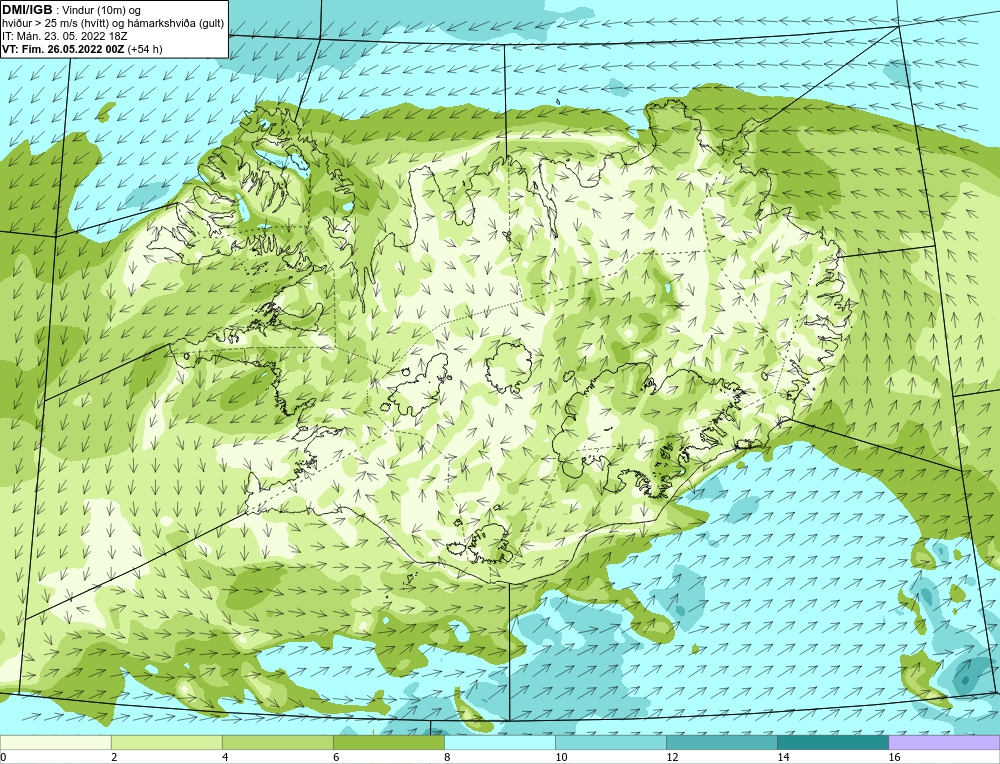Click the legend label '16'
The width and height of the screenshot is (1000, 764).
point(893,758)
